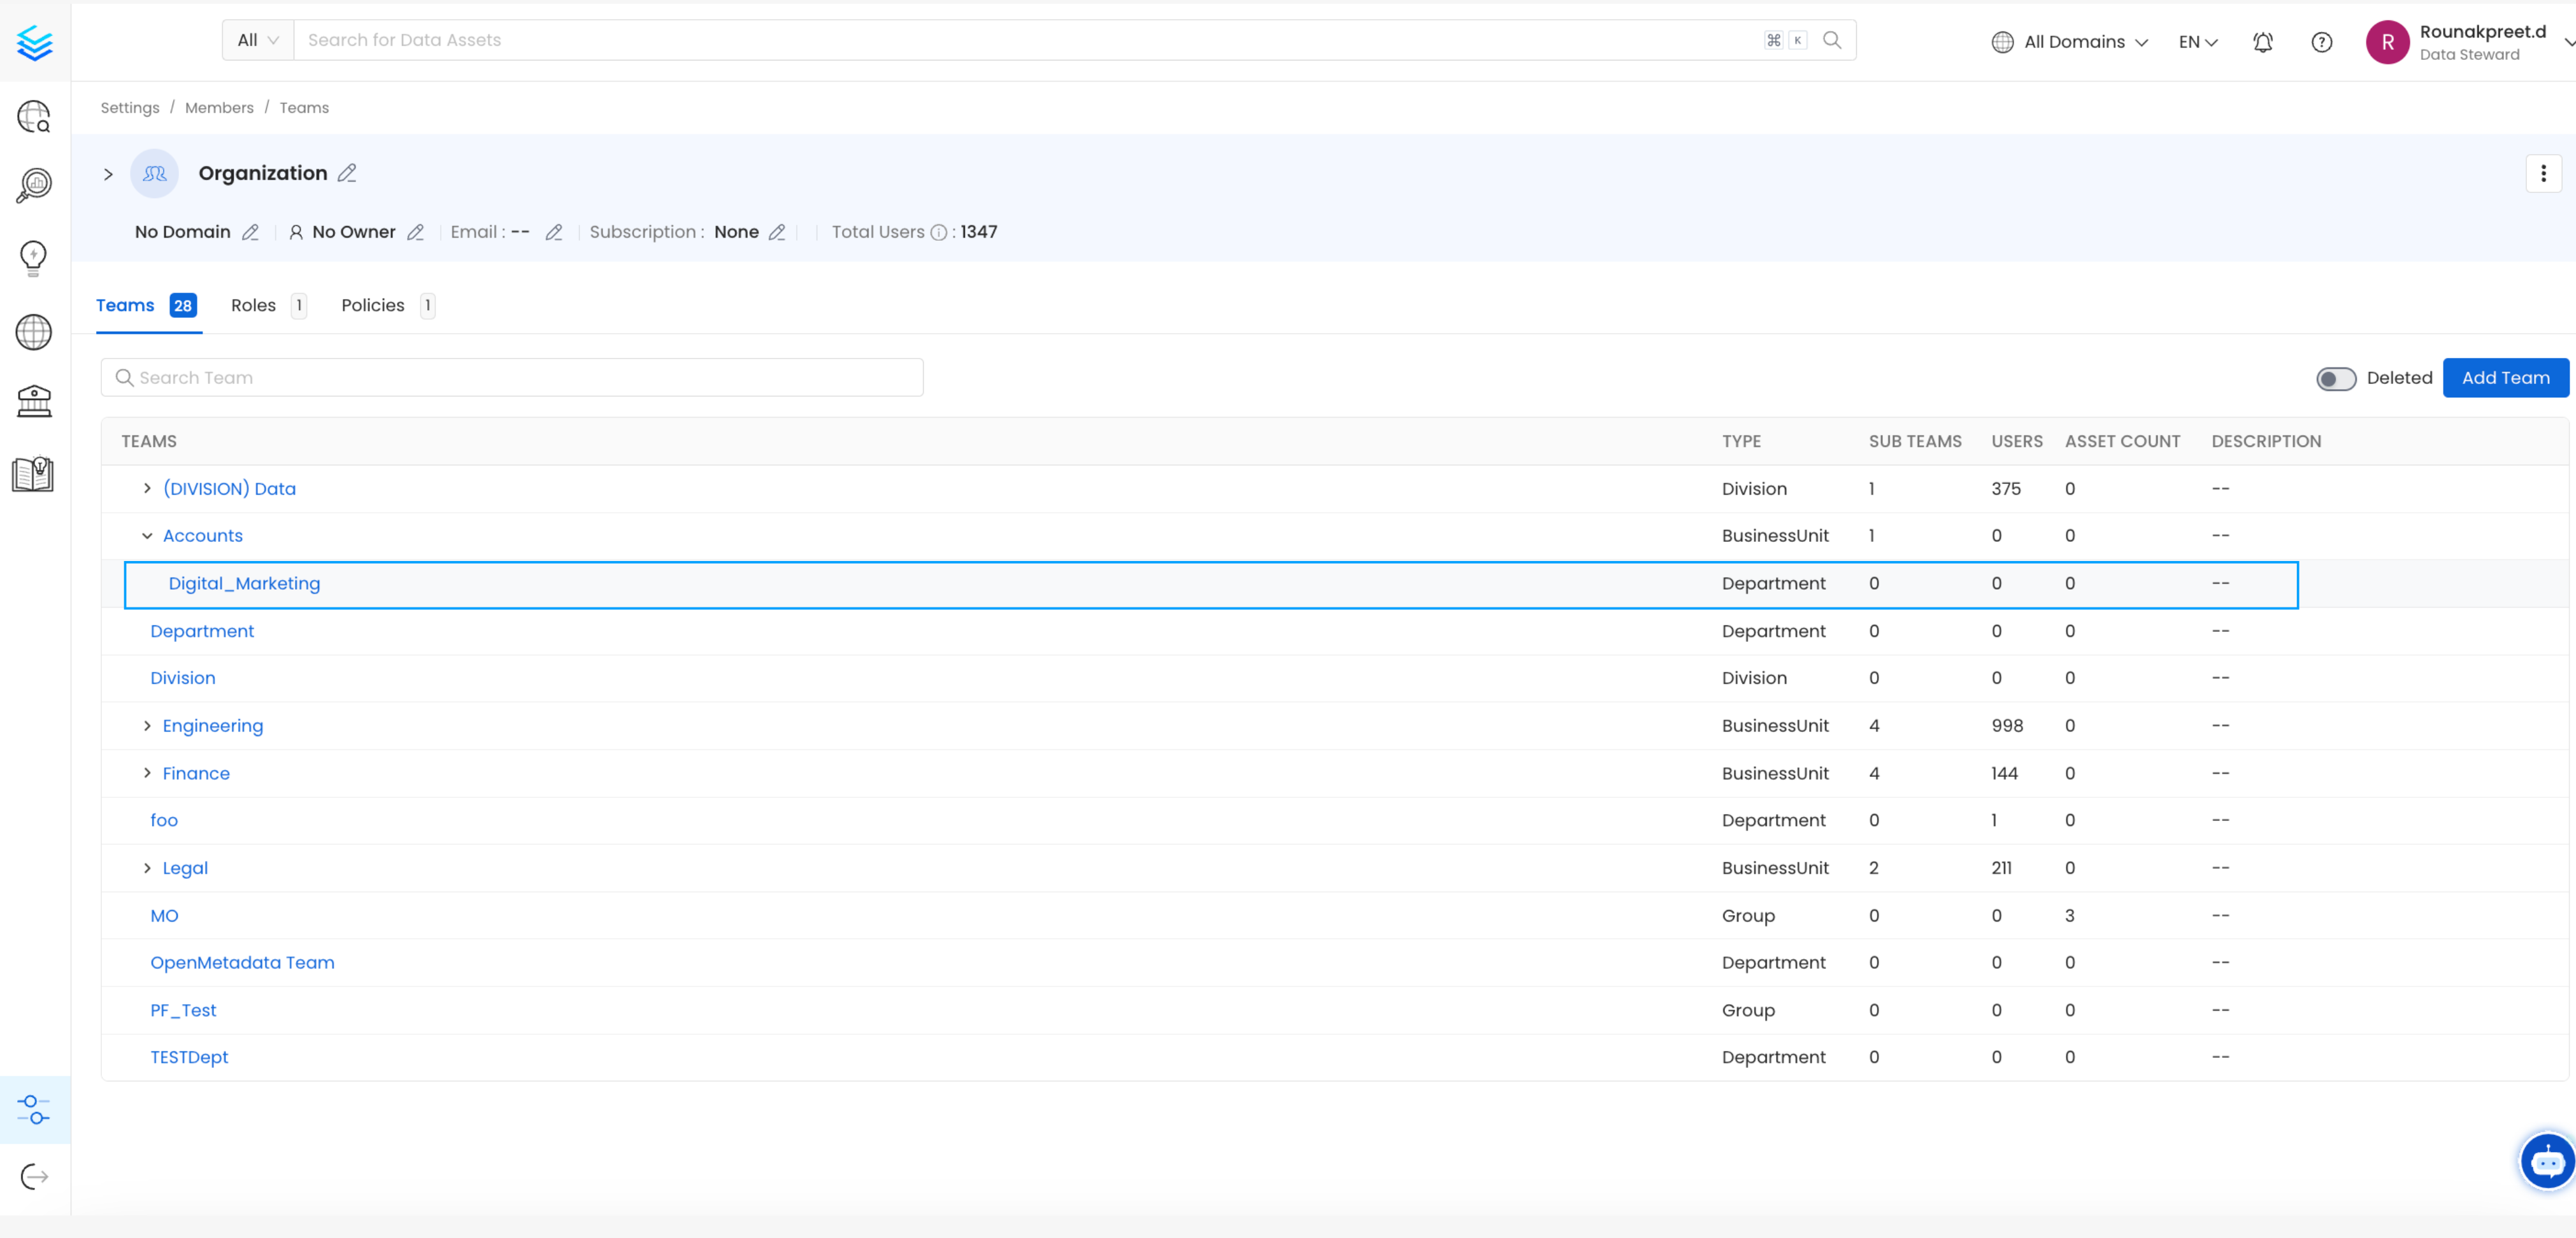Switch to the Policies tab
The width and height of the screenshot is (2576, 1238).
[x=373, y=305]
